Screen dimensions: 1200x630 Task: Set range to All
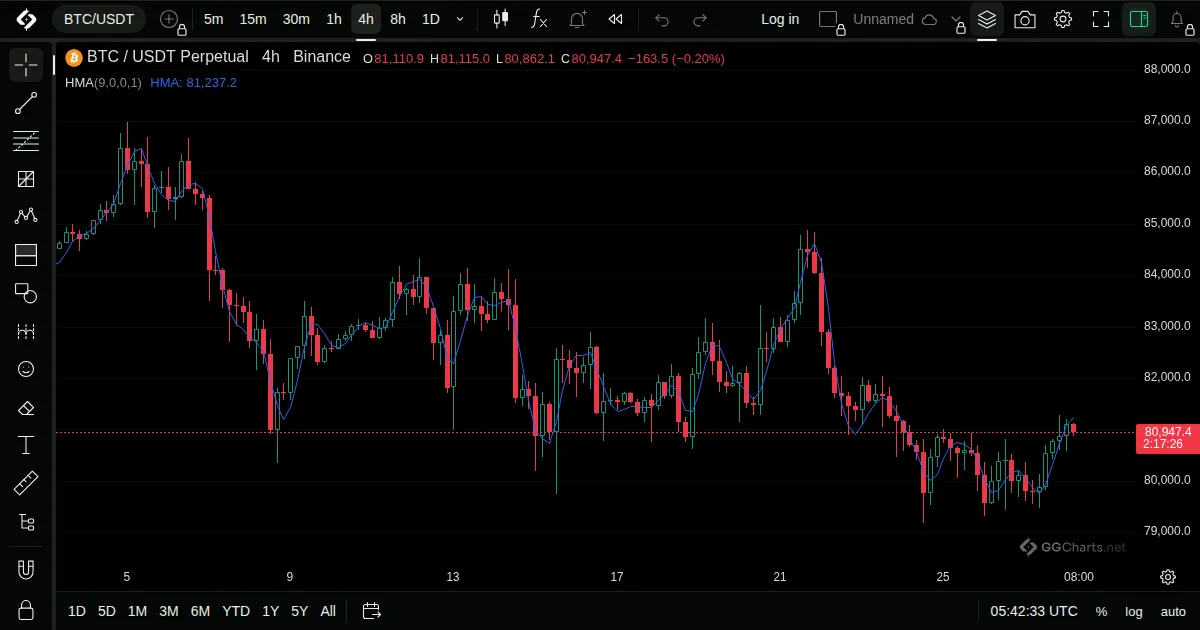(x=328, y=611)
